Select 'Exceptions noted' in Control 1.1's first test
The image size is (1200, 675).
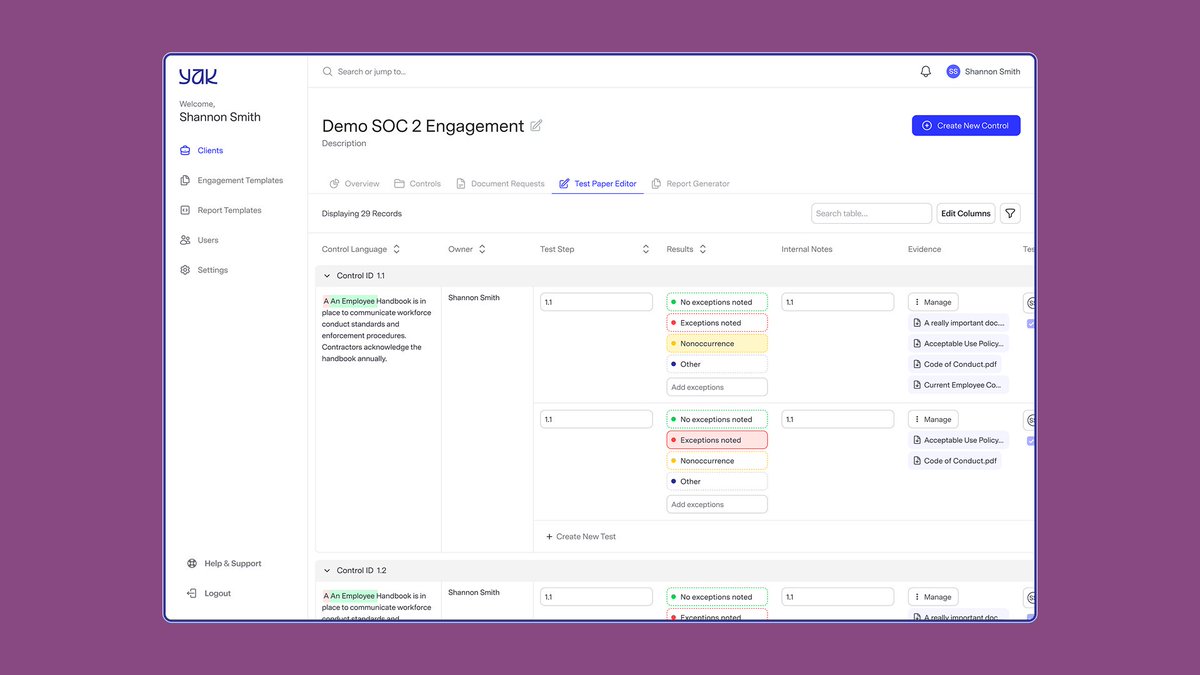pos(717,323)
